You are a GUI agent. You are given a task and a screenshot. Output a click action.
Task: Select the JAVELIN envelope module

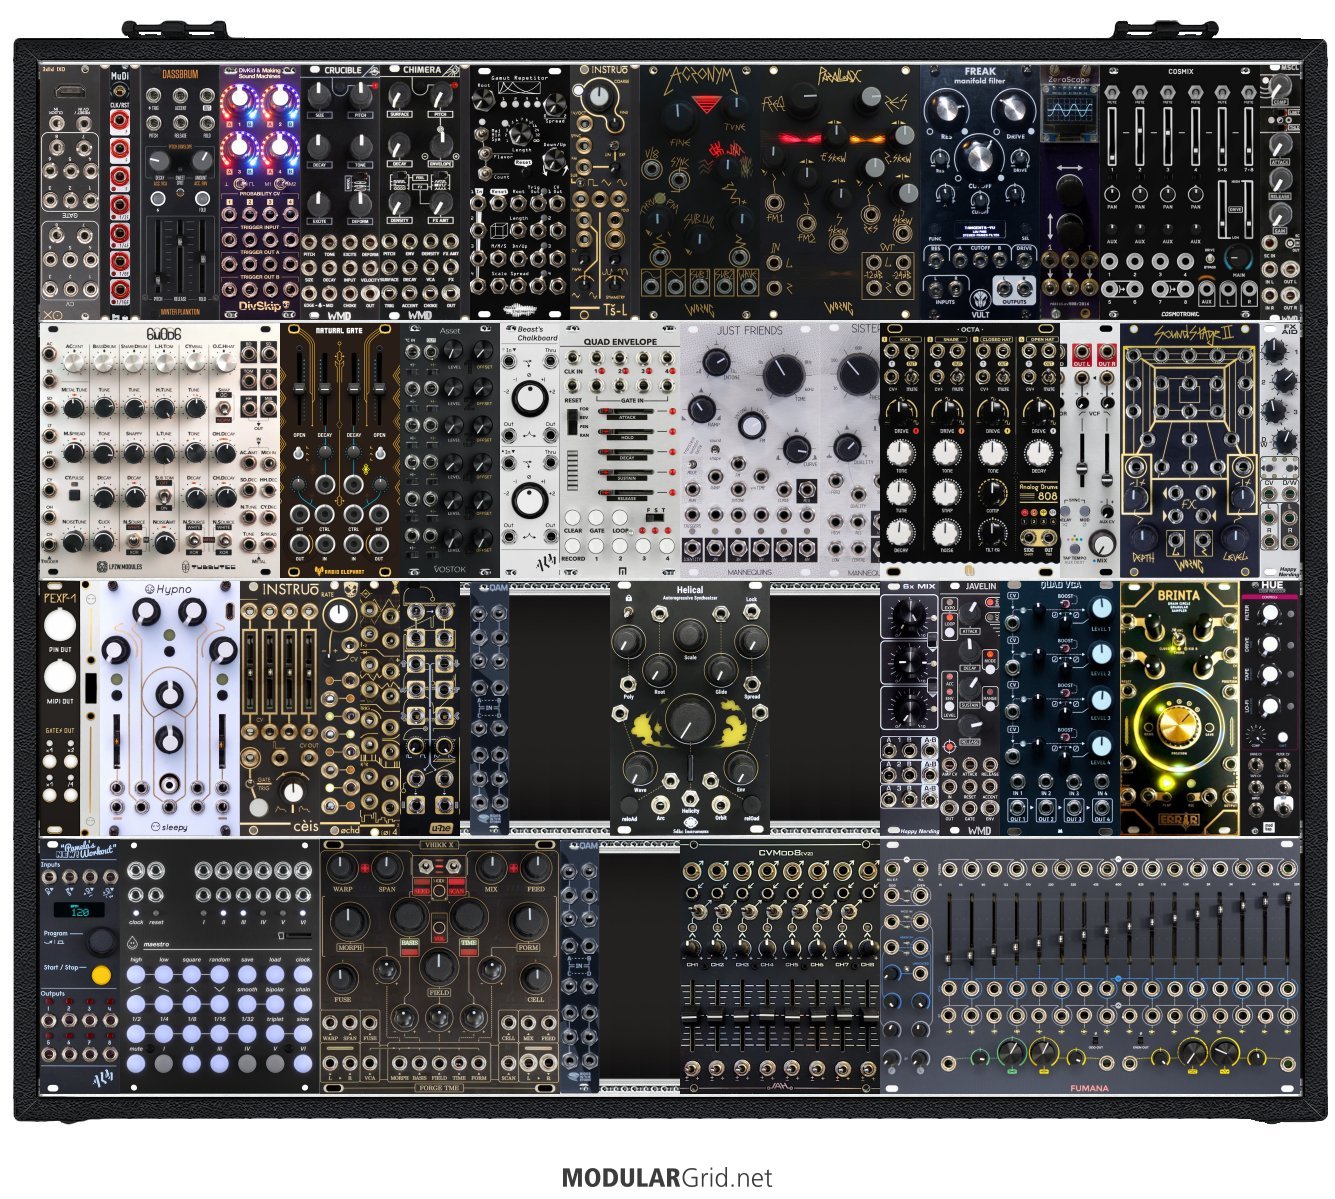coord(970,707)
